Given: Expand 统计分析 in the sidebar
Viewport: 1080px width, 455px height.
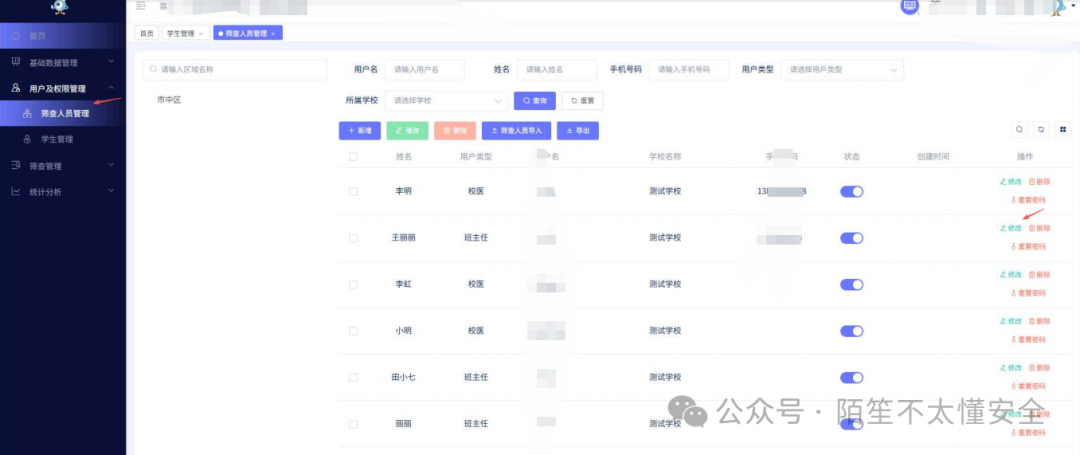Looking at the screenshot, I should [63, 191].
